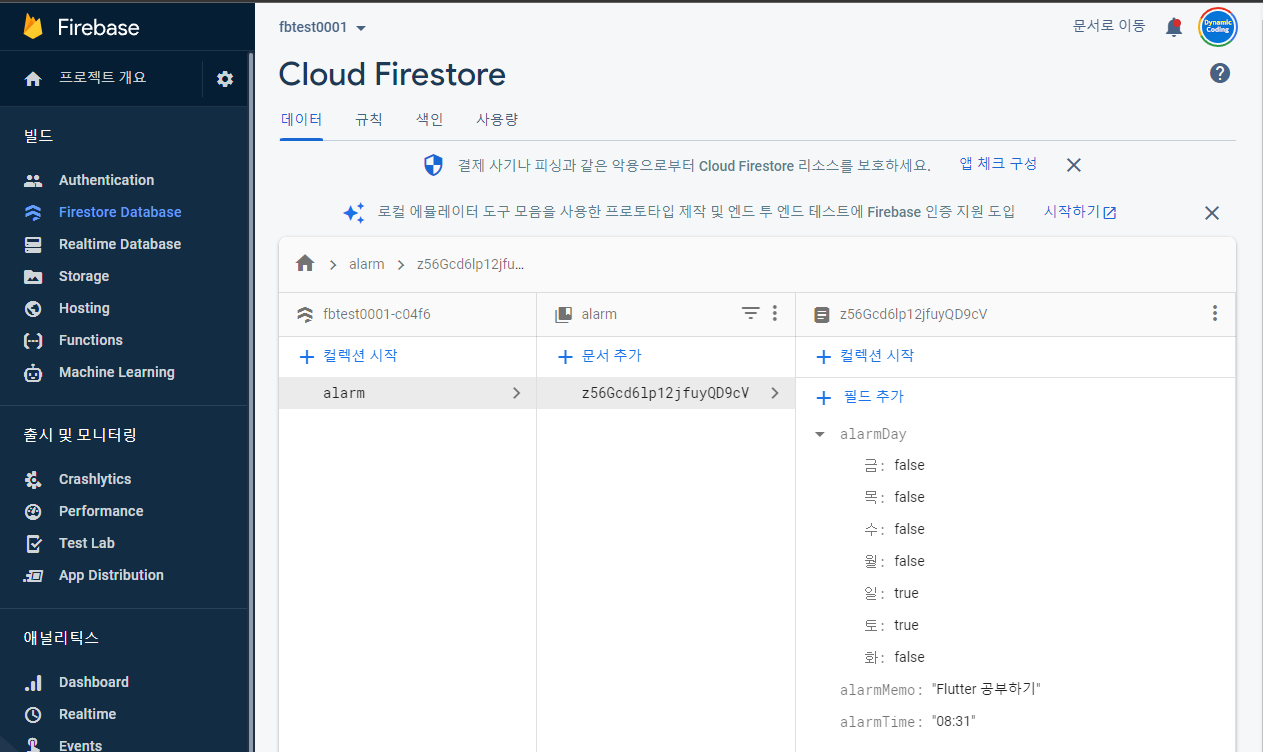Click the chevron beside the document ID row
The height and width of the screenshot is (752, 1263).
(x=775, y=393)
